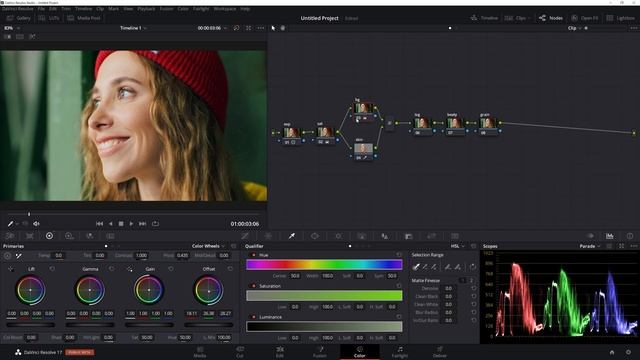
Task: Click the black point picker beside Lift
Action: [x=11, y=269]
